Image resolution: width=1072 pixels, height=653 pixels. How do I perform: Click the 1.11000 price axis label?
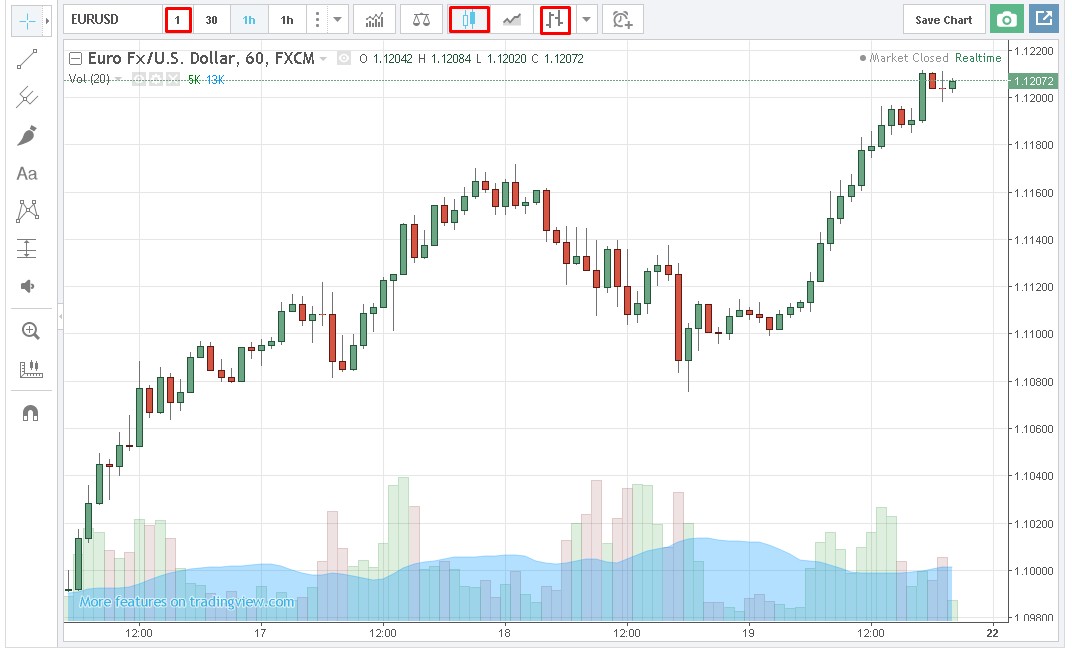pos(1033,334)
